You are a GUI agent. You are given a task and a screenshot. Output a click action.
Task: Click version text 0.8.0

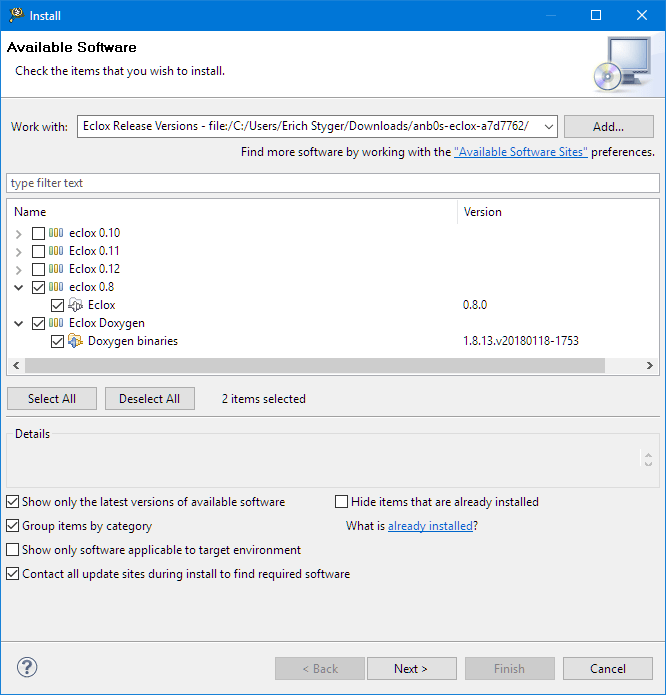[x=475, y=305]
